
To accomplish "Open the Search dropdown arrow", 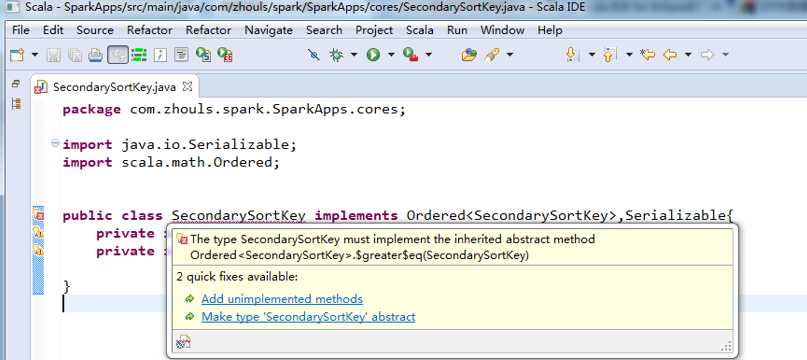I will click(x=510, y=55).
